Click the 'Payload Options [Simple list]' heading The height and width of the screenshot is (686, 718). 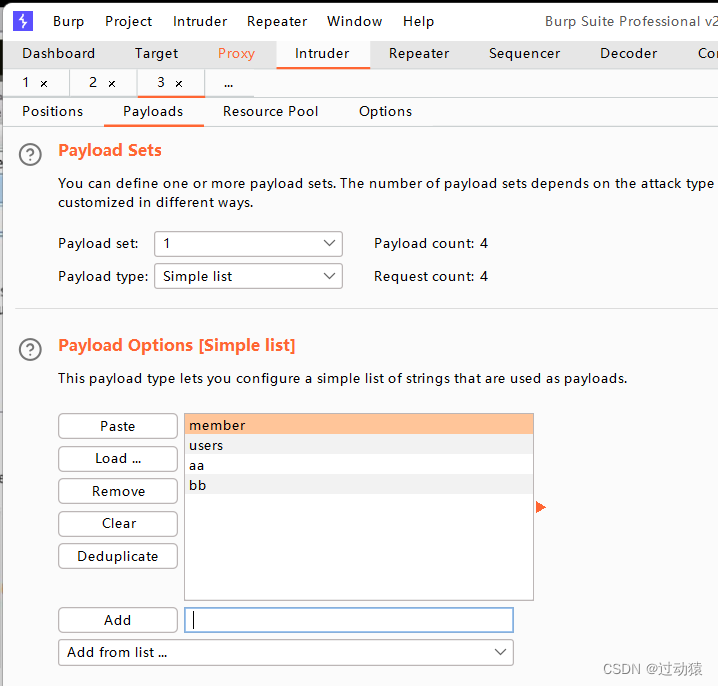(x=177, y=345)
